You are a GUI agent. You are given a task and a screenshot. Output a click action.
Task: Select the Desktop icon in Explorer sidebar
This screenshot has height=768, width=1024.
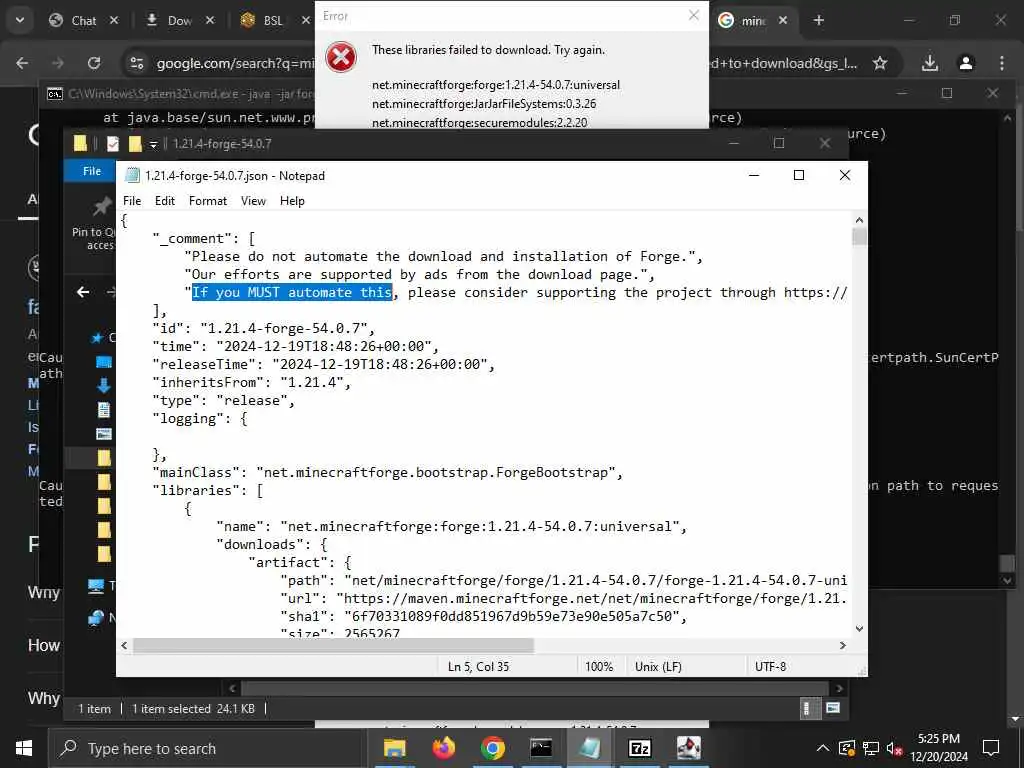tap(104, 362)
